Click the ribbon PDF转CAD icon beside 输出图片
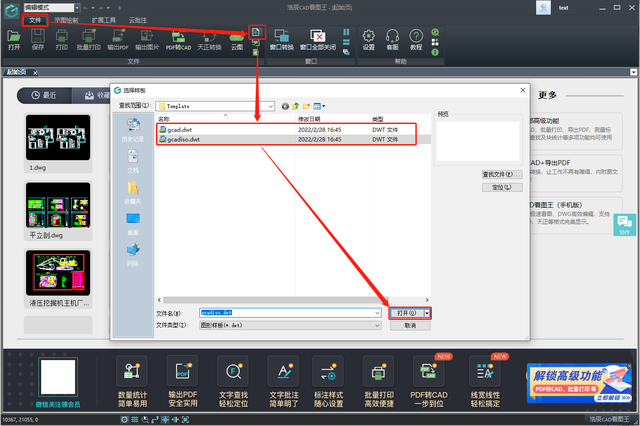 (178, 40)
